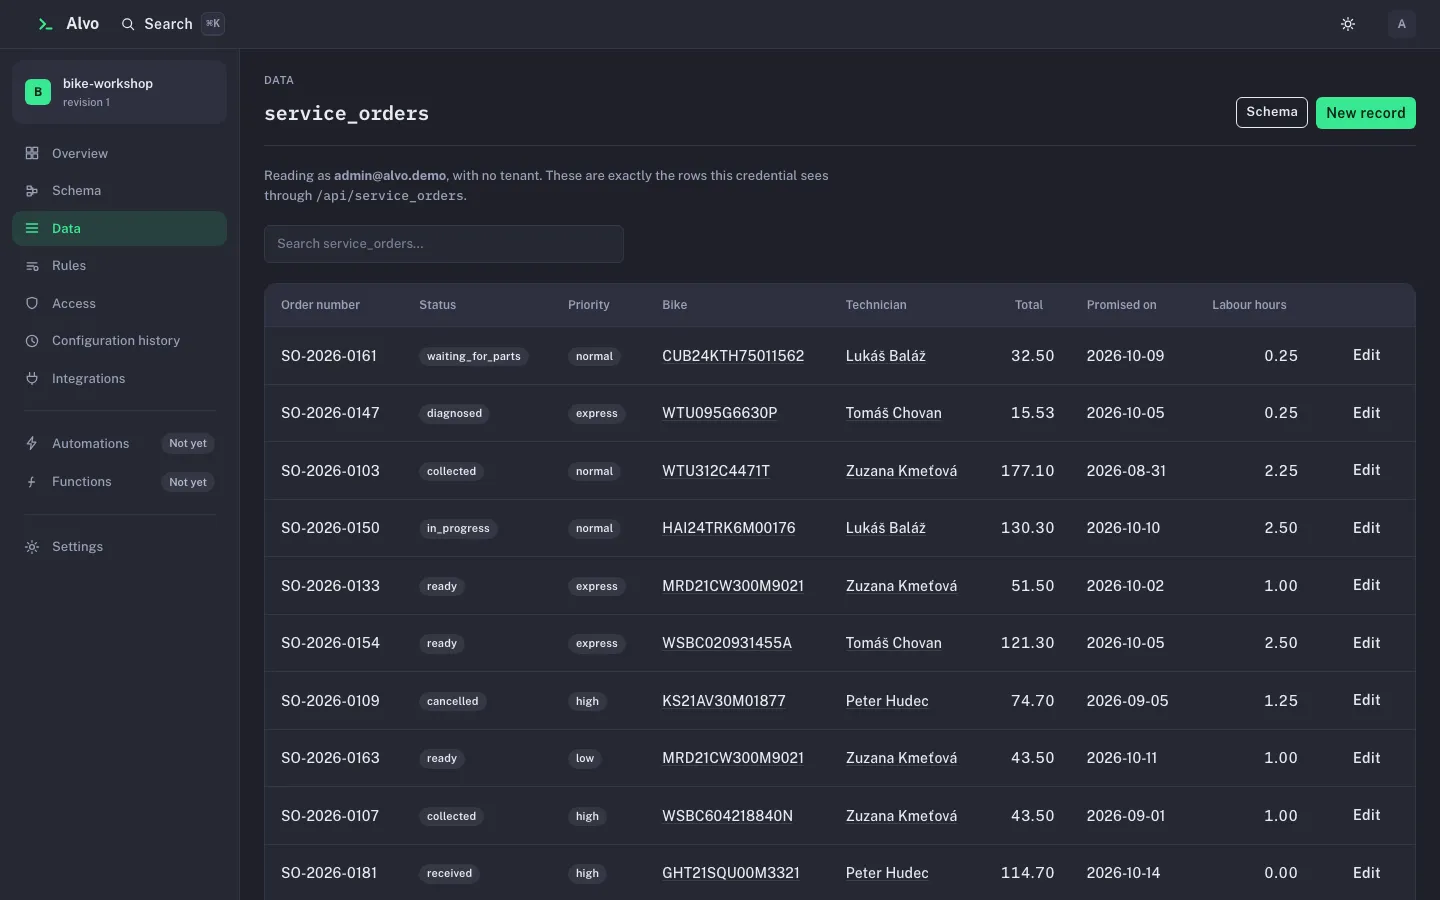Click the Rules sidebar icon
1440x900 pixels.
[x=32, y=266]
